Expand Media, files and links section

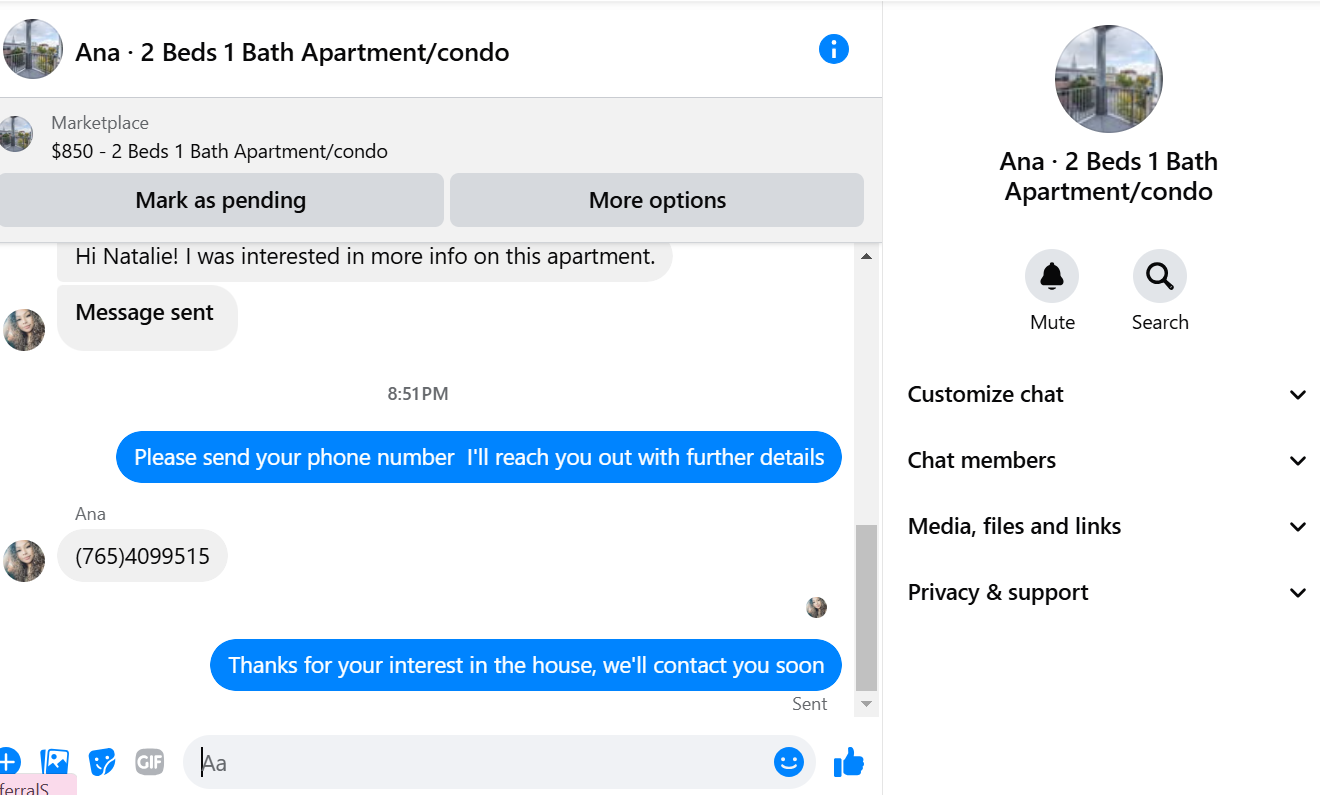tap(1107, 526)
